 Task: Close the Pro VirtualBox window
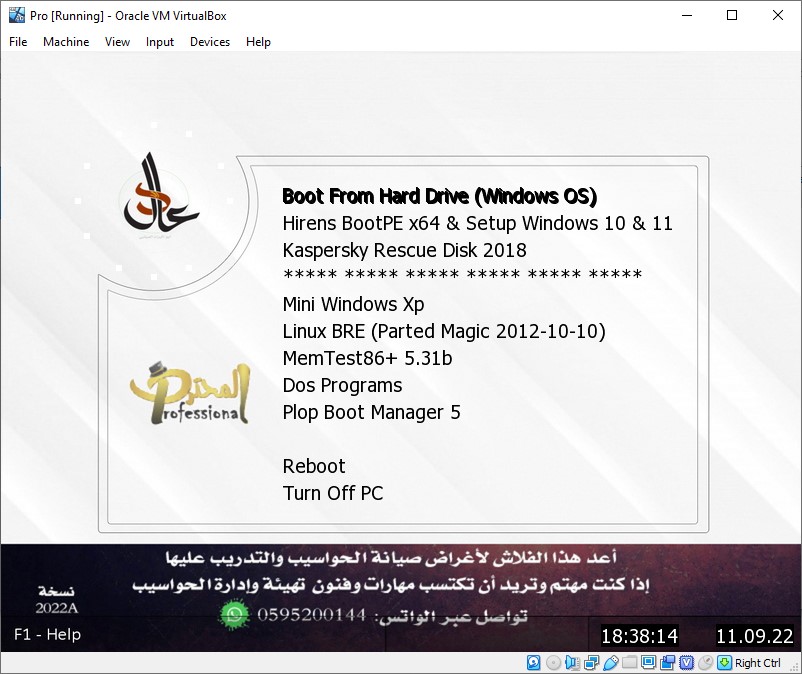(x=777, y=15)
